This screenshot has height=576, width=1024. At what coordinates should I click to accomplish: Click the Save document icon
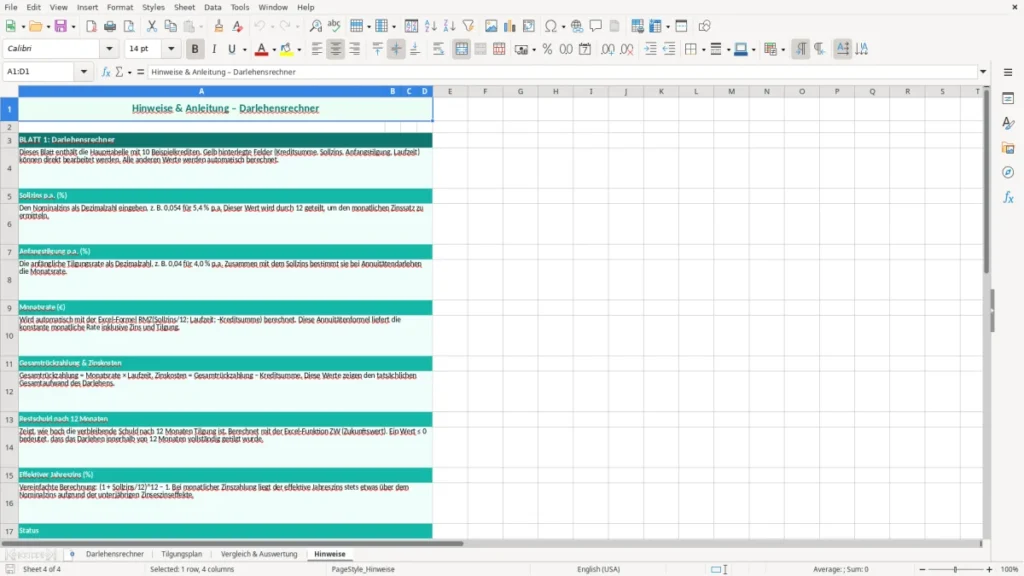pos(61,26)
